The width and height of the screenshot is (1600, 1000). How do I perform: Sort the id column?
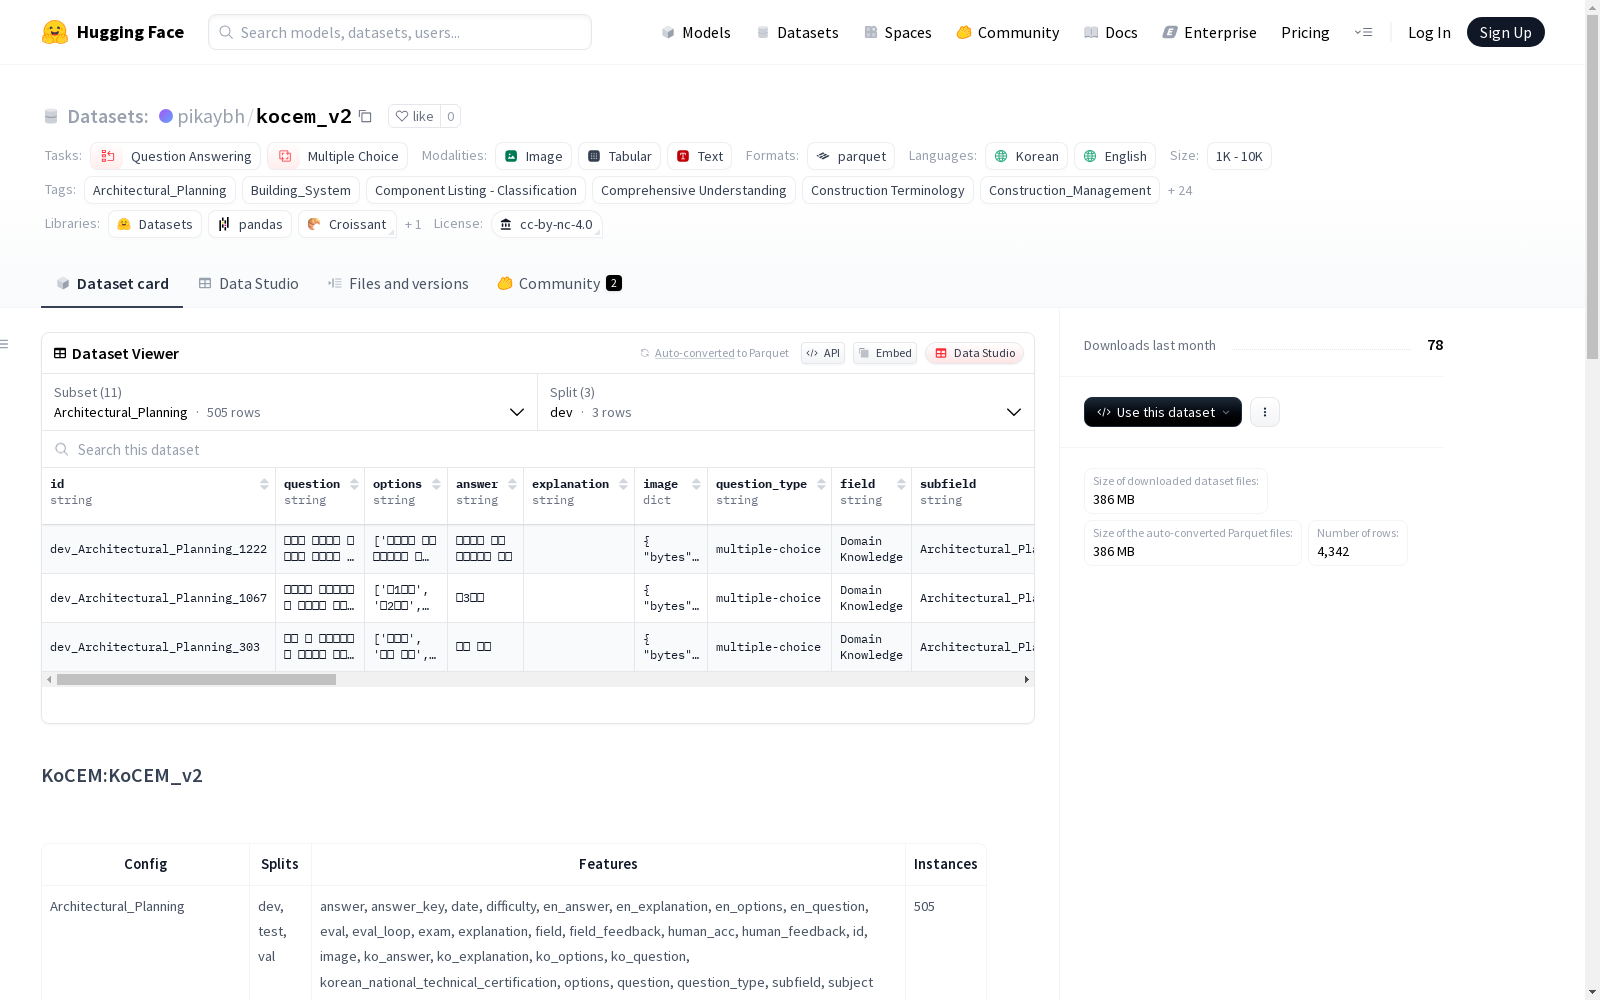coord(264,484)
